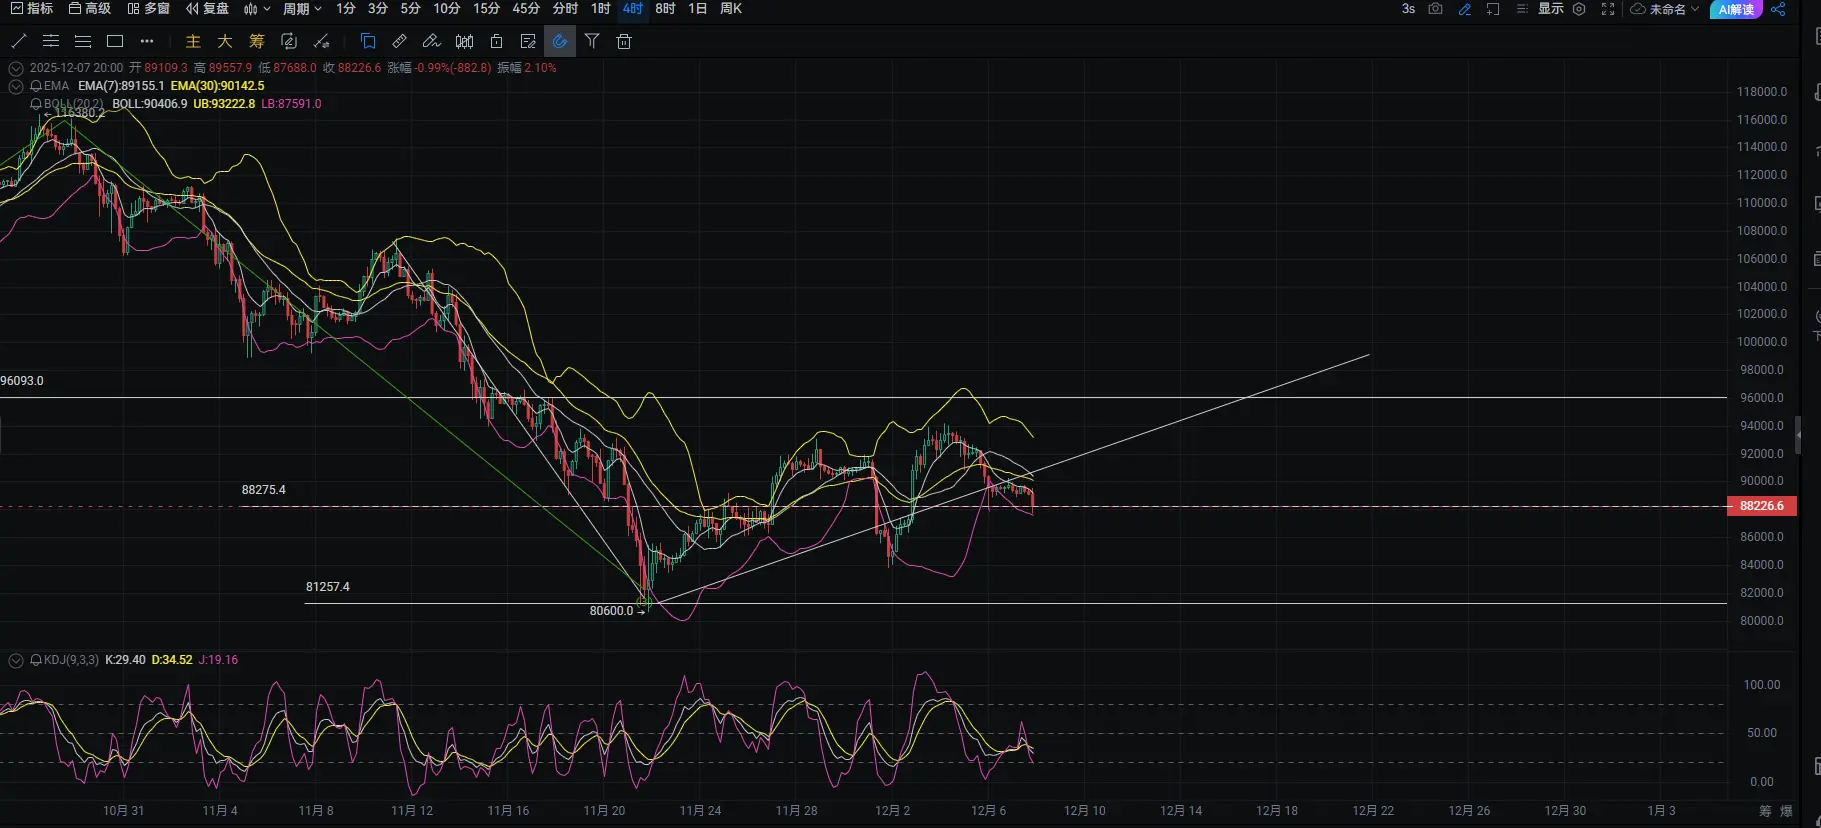Image resolution: width=1821 pixels, height=828 pixels.
Task: Switch to 5分 timeframe
Action: tap(410, 9)
